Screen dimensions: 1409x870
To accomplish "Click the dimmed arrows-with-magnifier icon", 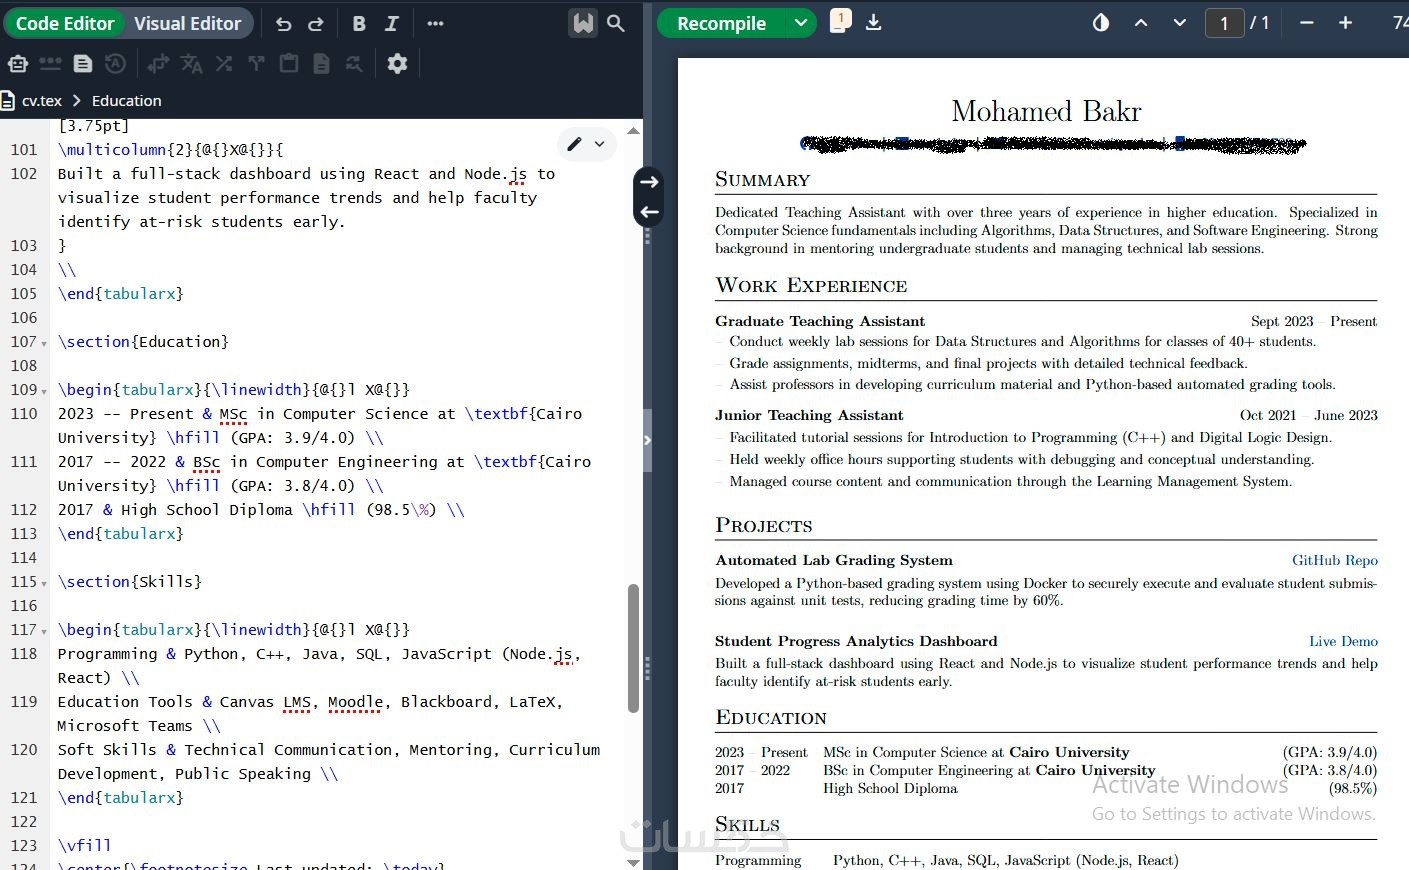I will (x=354, y=64).
